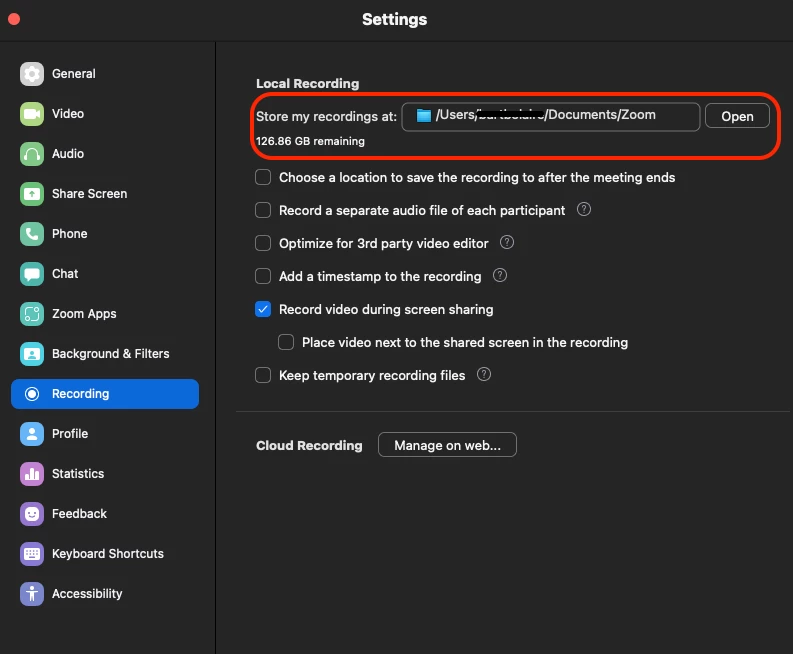
Task: Click the Chat bubble icon
Action: (x=32, y=274)
